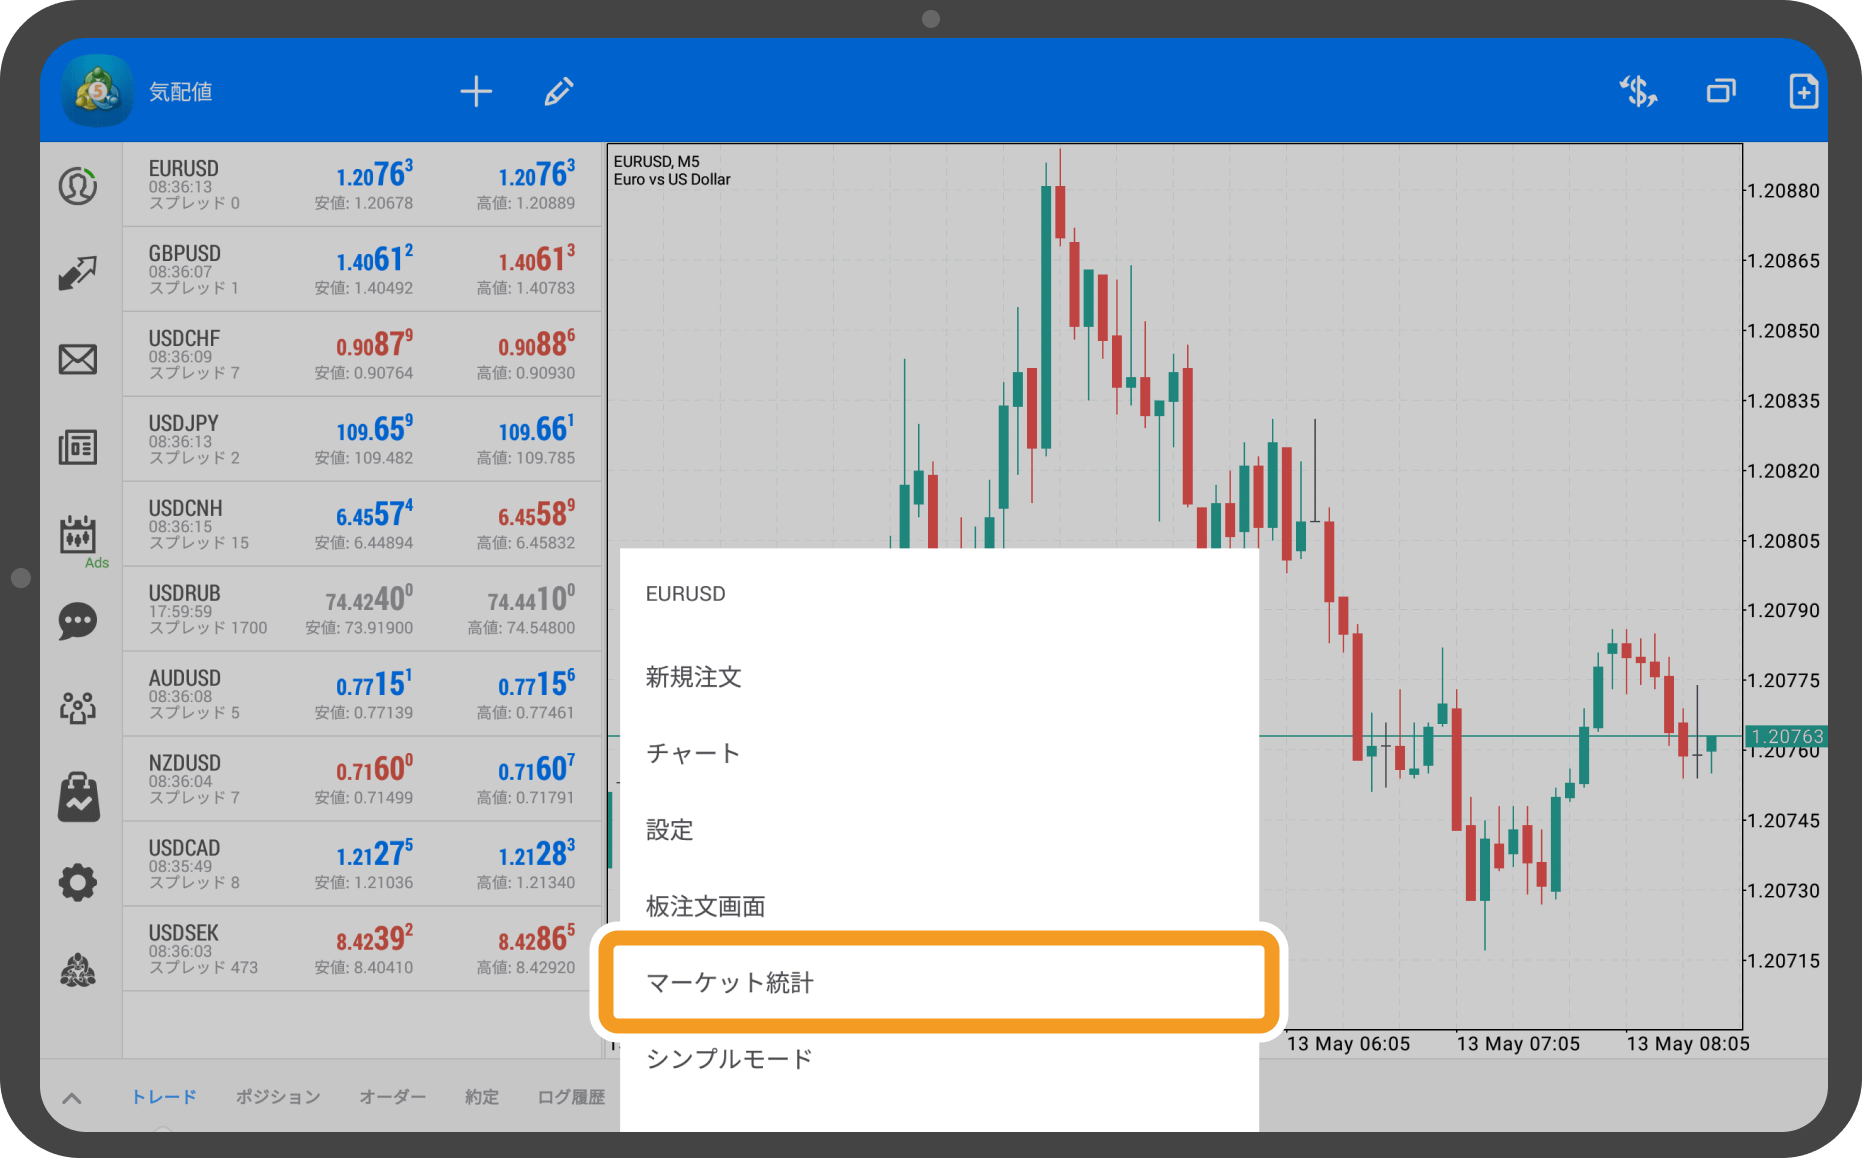The height and width of the screenshot is (1158, 1862).
Task: Open the news icon in sidebar
Action: (x=78, y=447)
